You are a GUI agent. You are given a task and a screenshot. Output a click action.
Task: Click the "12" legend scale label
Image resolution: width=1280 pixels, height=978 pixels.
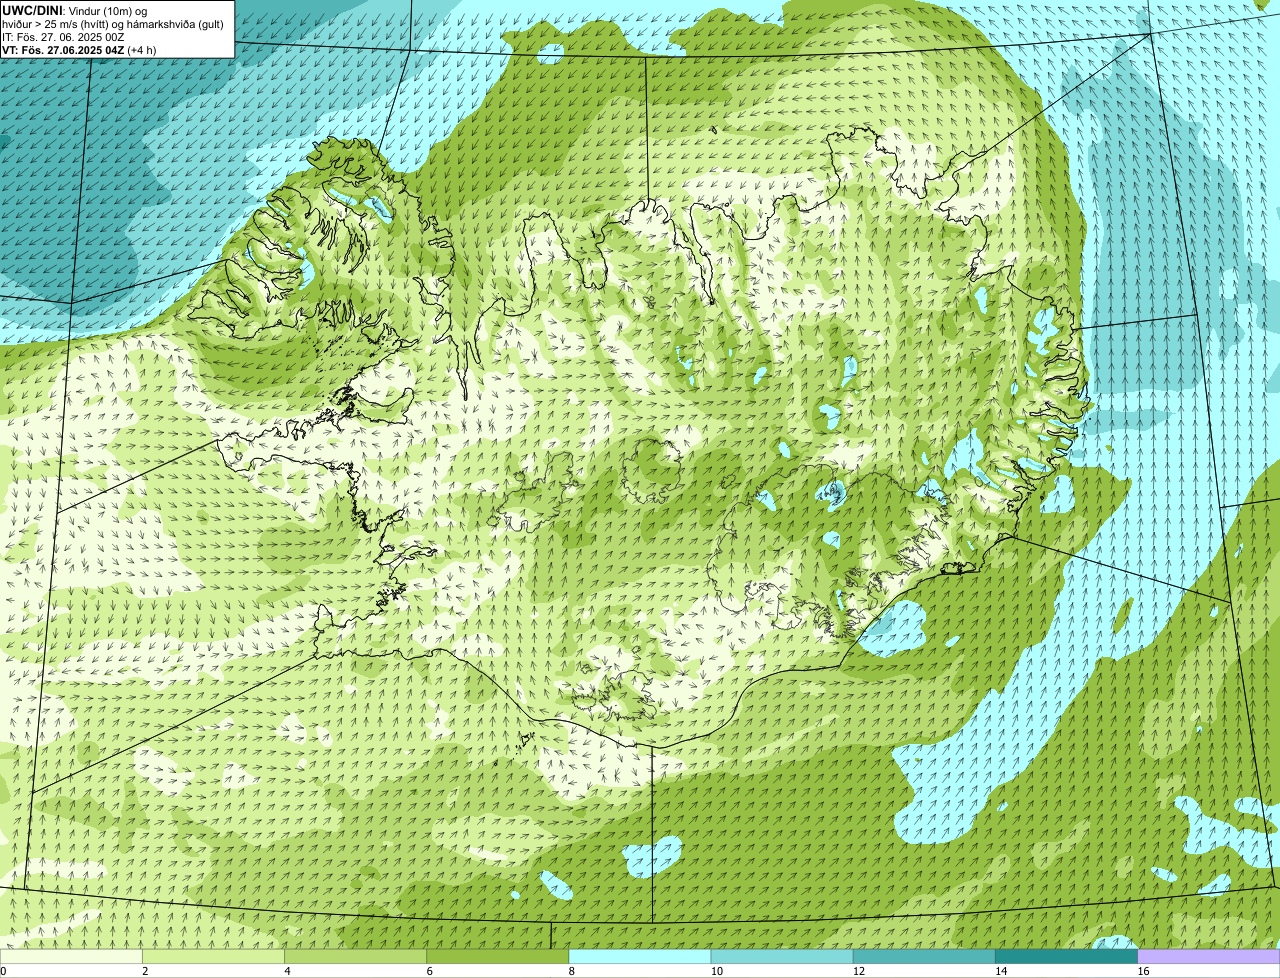click(859, 971)
